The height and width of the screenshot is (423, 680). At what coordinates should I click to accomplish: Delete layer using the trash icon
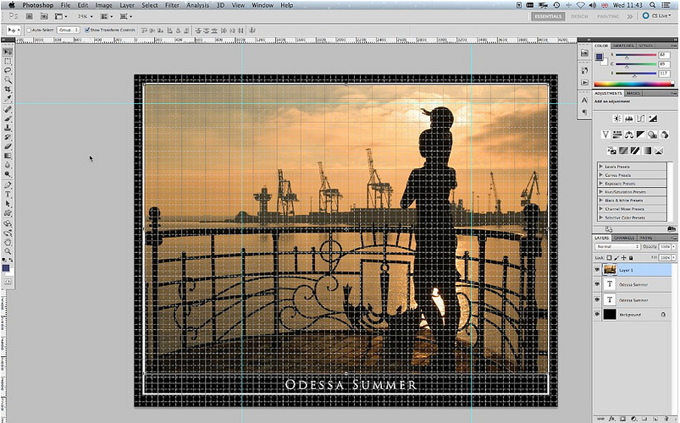666,416
